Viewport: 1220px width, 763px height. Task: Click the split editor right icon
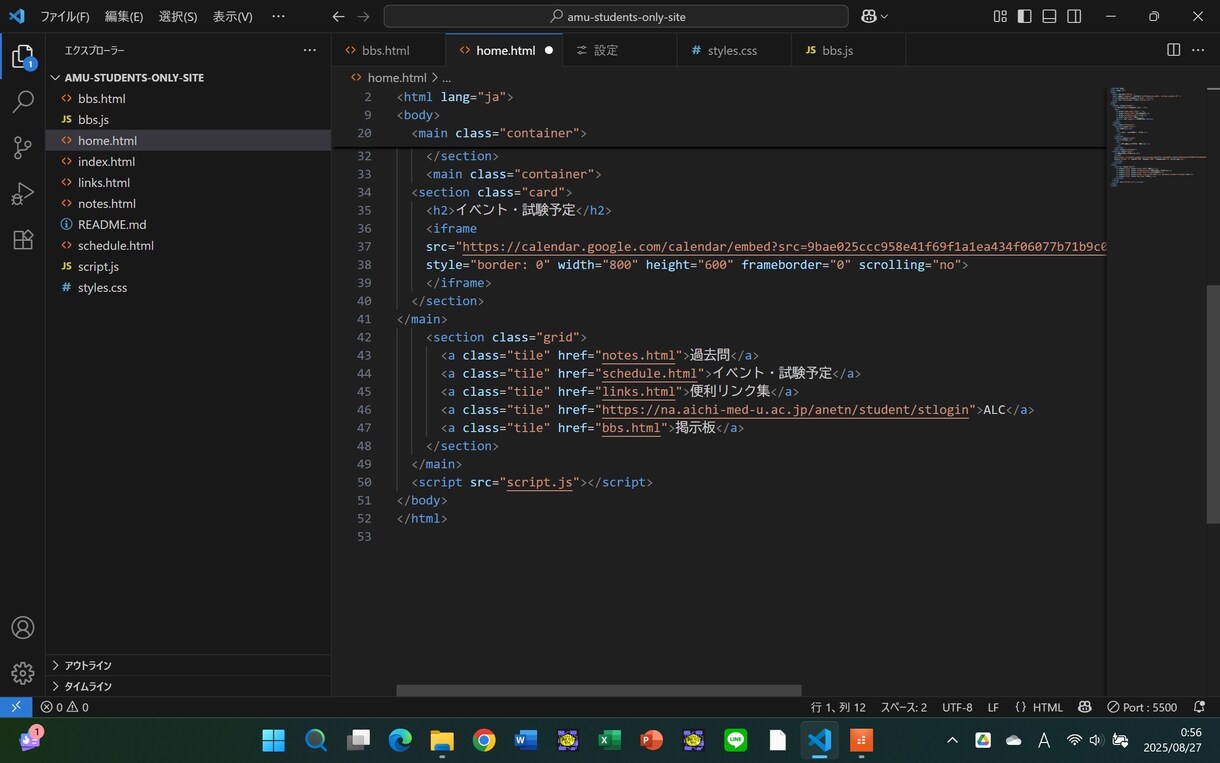(x=1174, y=50)
